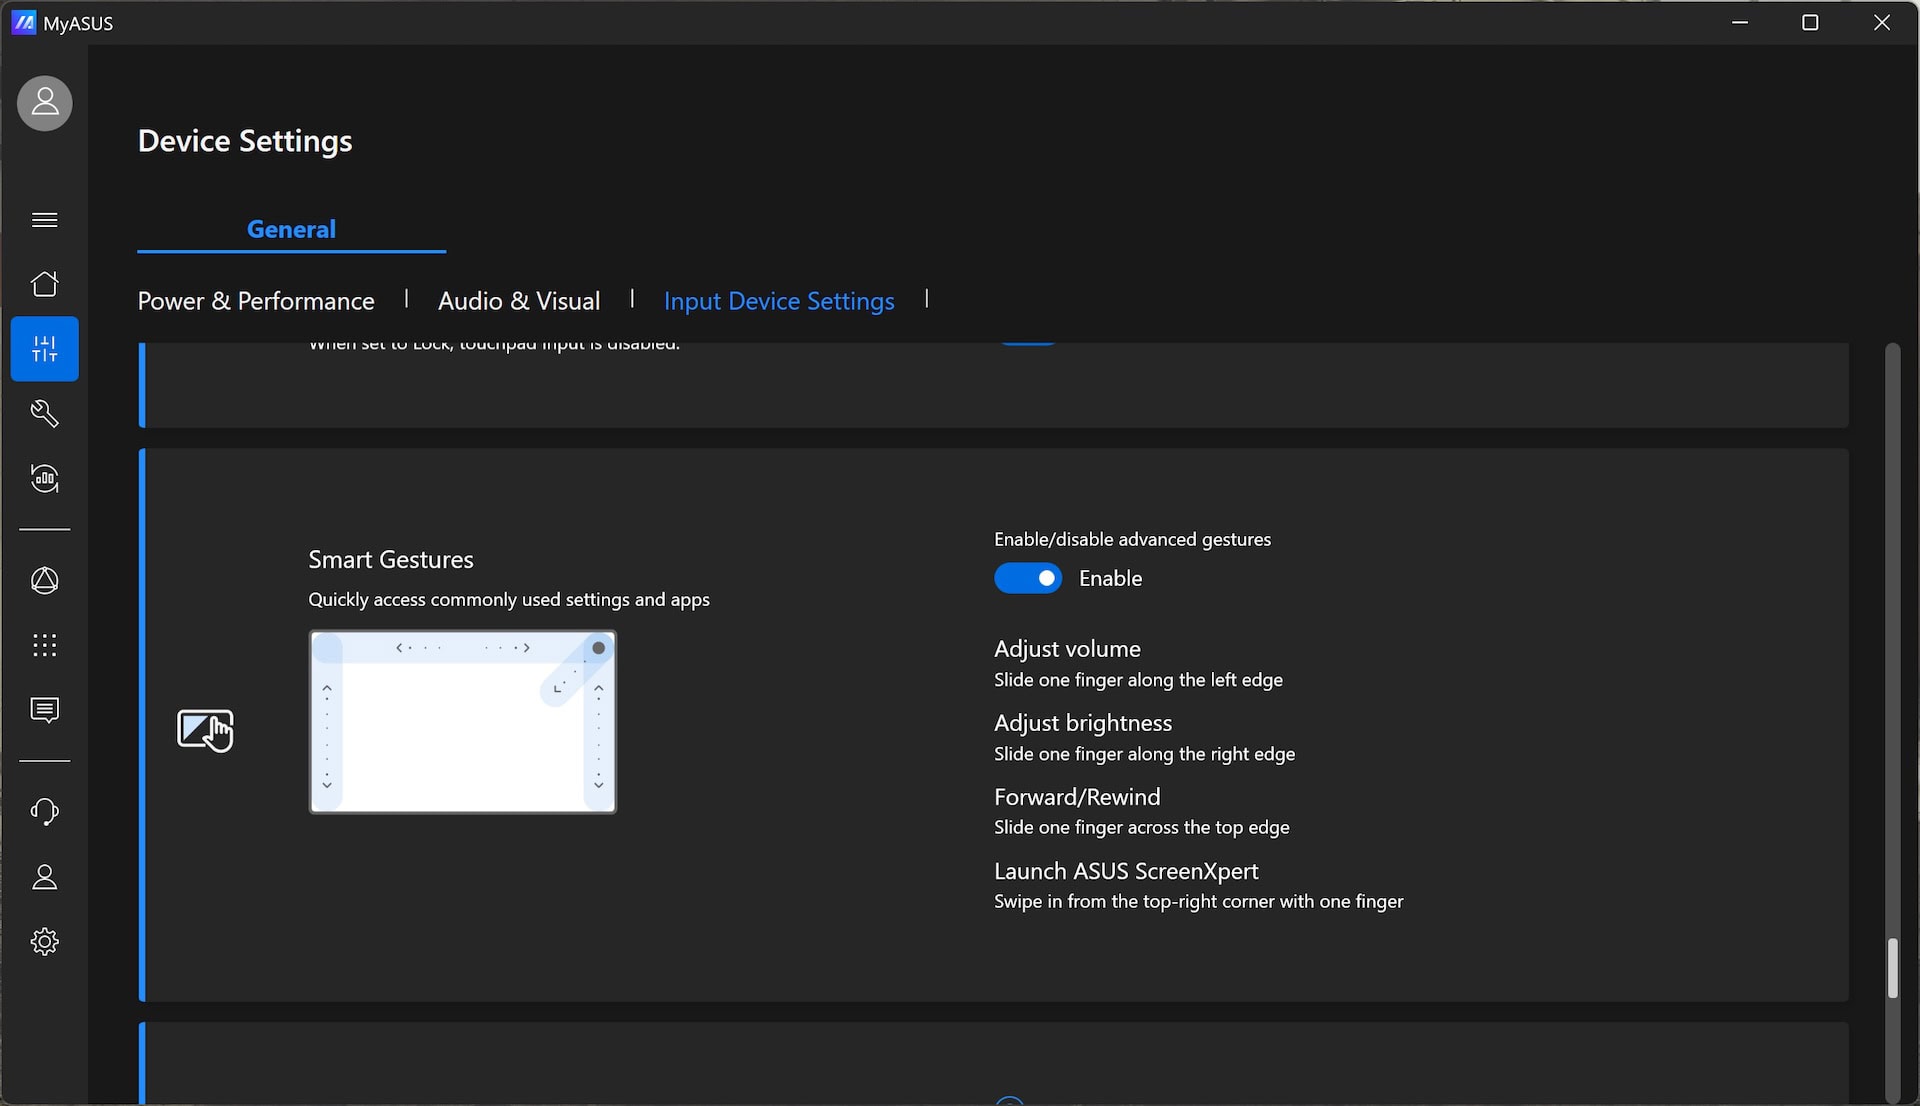
Task: Open the System Update refresh icon
Action: point(45,479)
